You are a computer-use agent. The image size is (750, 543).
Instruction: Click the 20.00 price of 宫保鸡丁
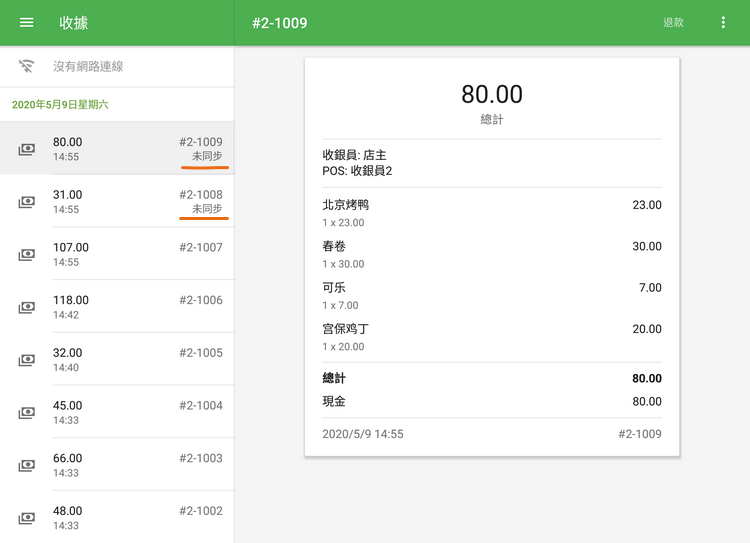point(647,329)
